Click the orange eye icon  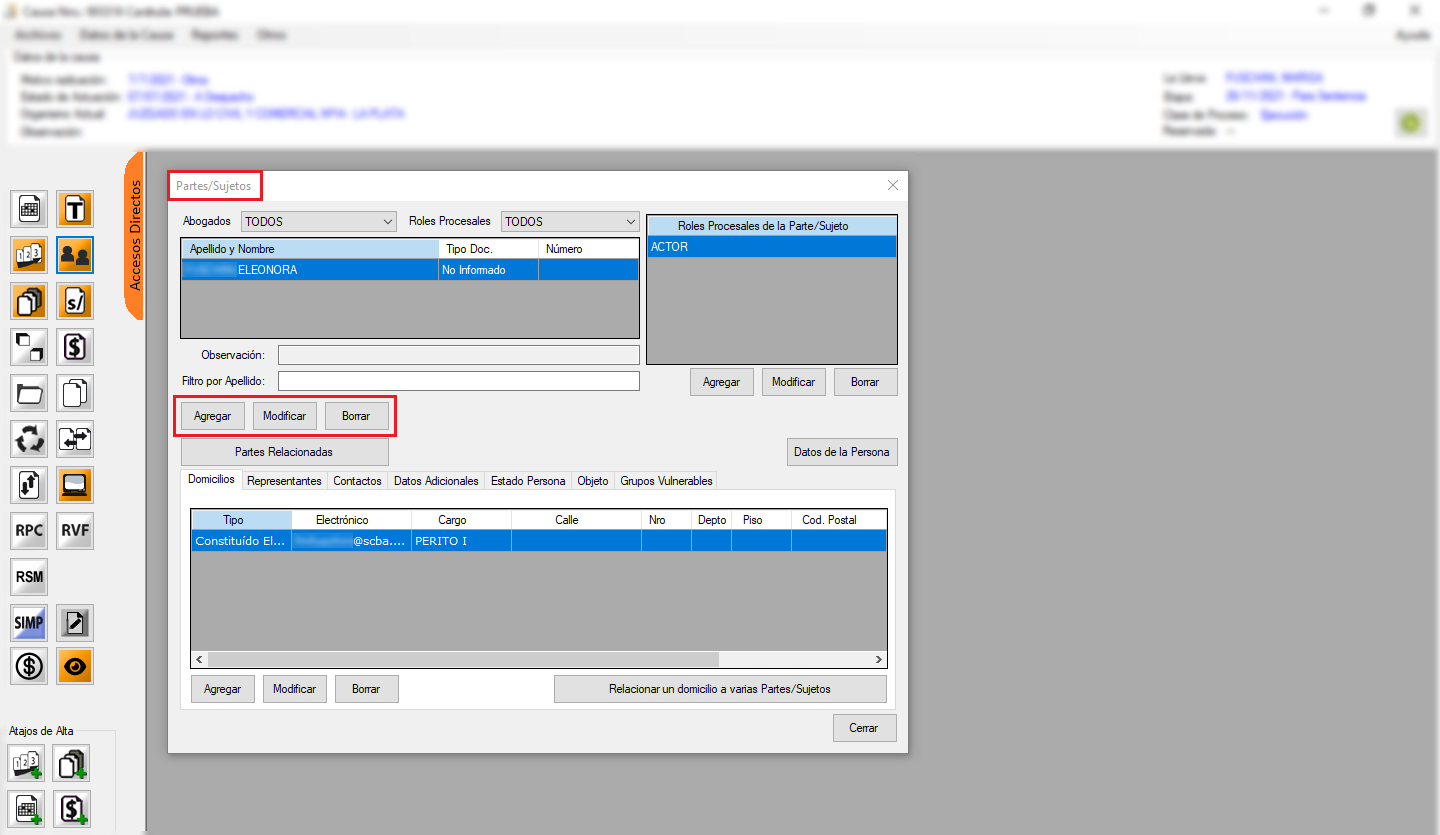coord(75,666)
